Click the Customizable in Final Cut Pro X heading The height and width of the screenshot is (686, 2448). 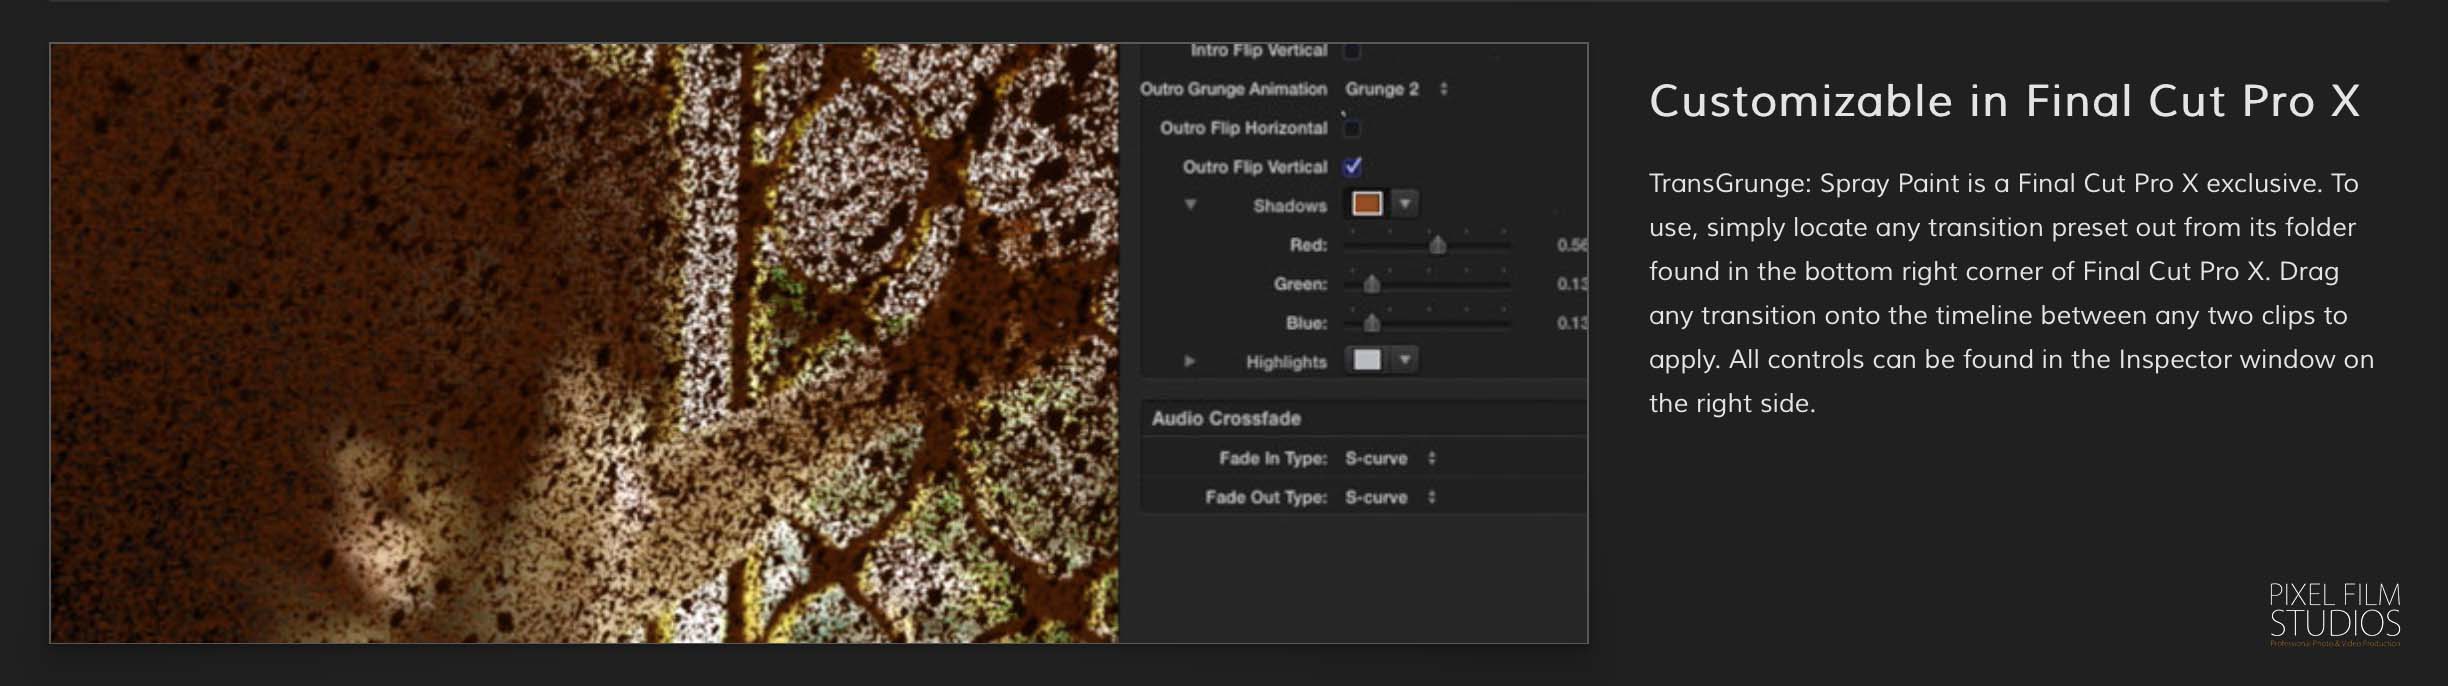(2005, 101)
